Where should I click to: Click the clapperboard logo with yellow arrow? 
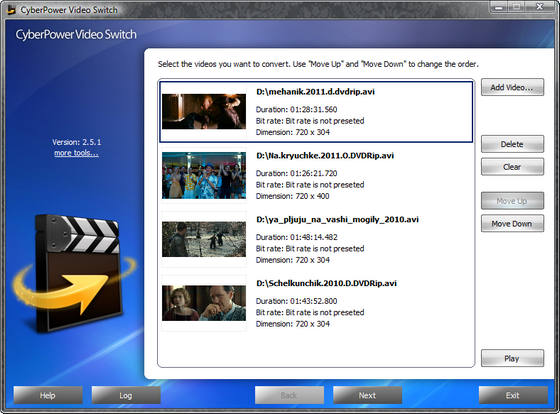(74, 273)
